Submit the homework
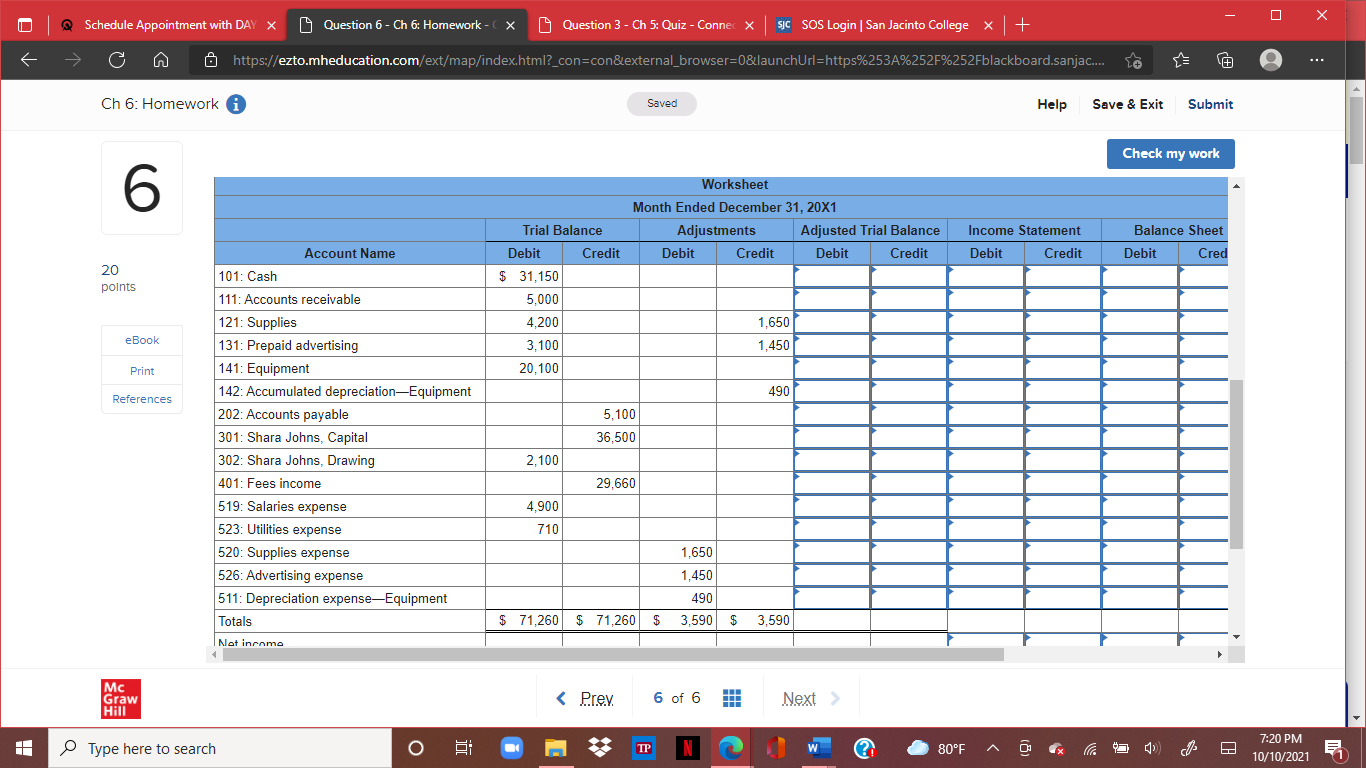1366x768 pixels. [x=1210, y=104]
